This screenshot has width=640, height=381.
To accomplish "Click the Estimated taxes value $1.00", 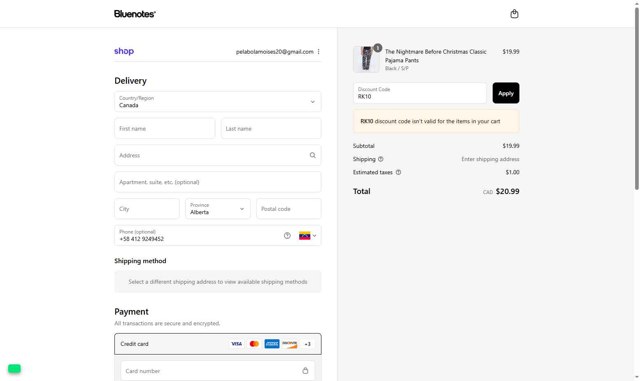I will pos(512,172).
